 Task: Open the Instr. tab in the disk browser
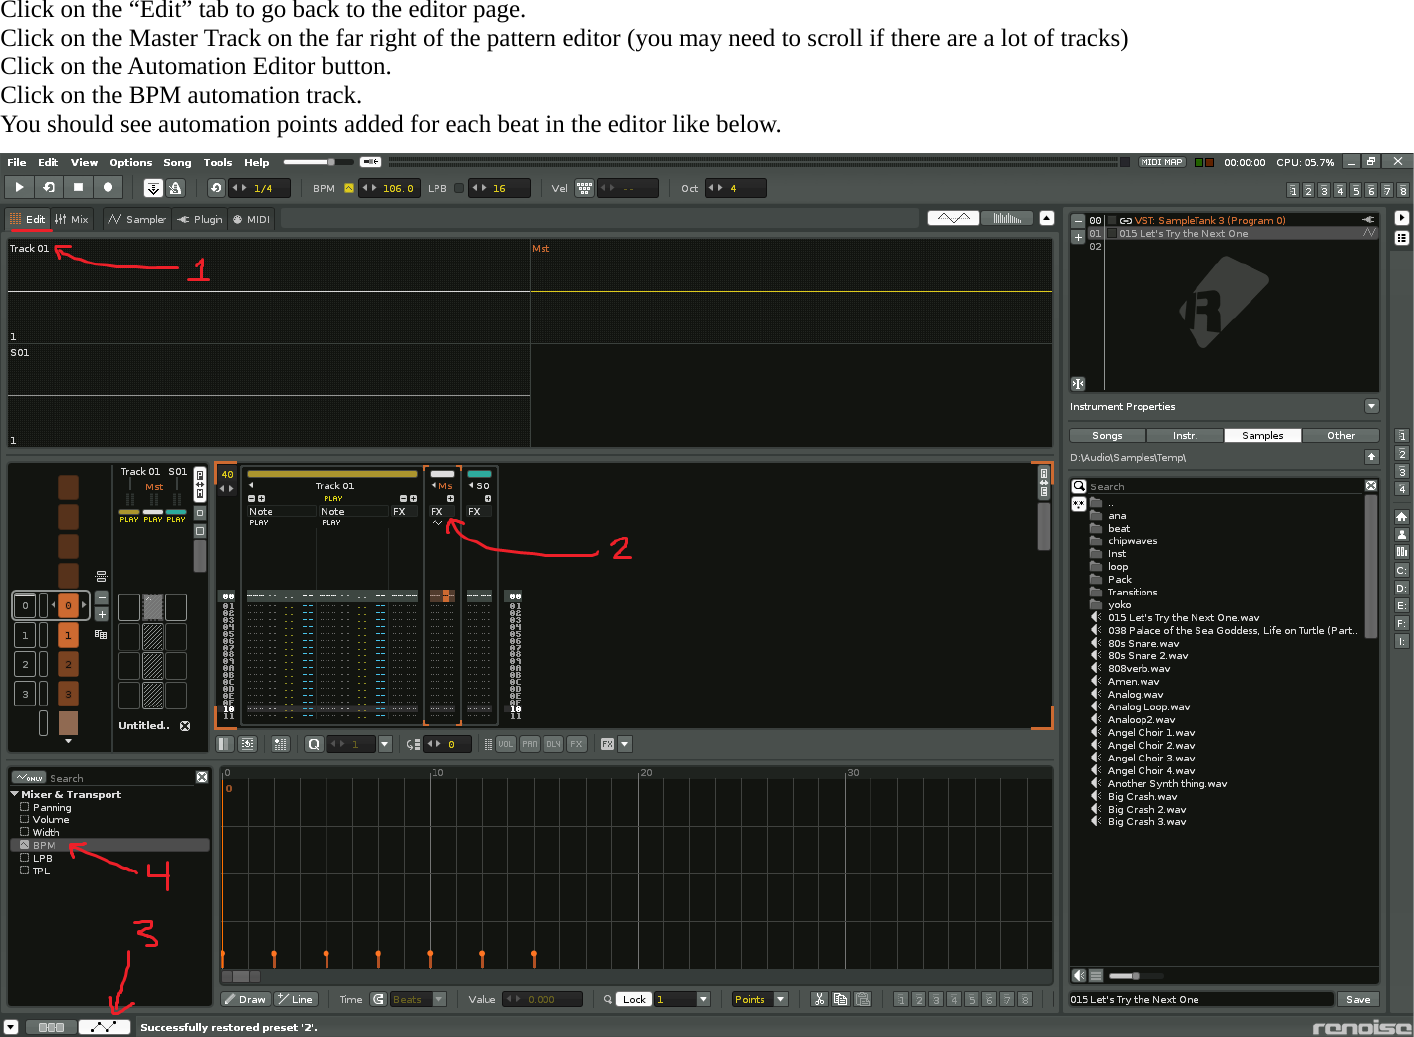pyautogui.click(x=1184, y=435)
